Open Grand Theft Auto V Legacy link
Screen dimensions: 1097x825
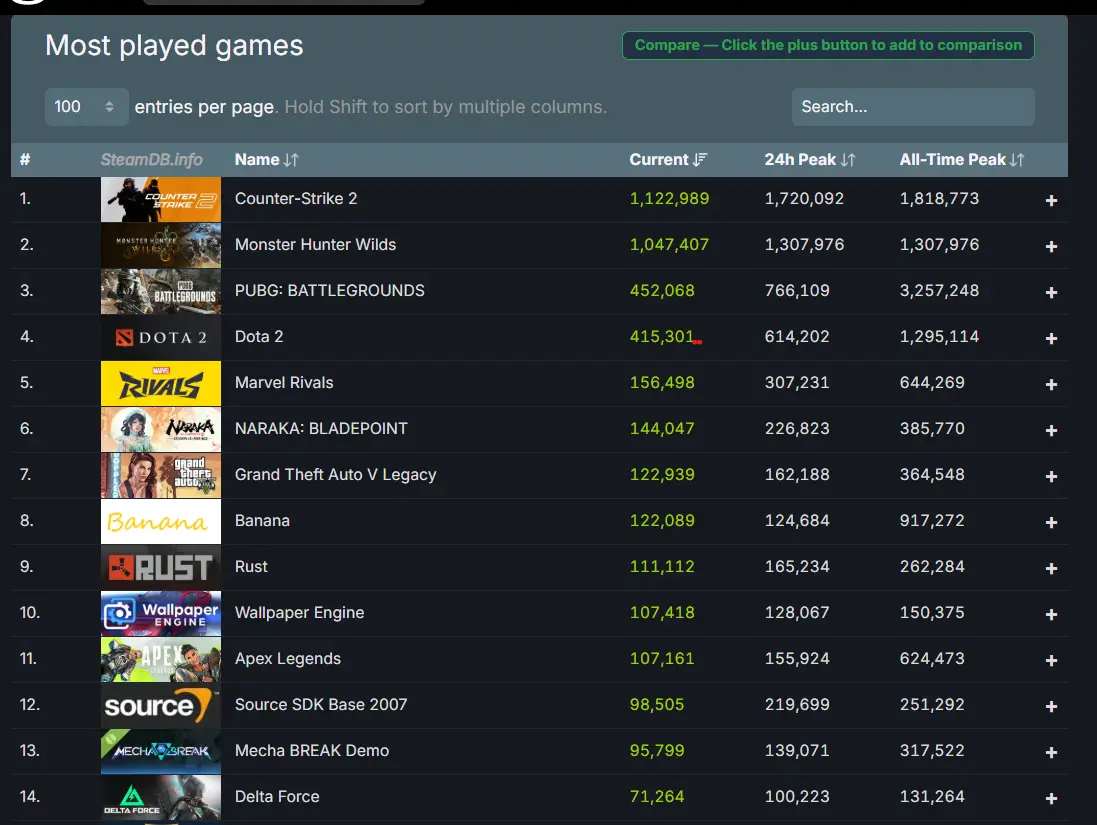[x=336, y=475]
